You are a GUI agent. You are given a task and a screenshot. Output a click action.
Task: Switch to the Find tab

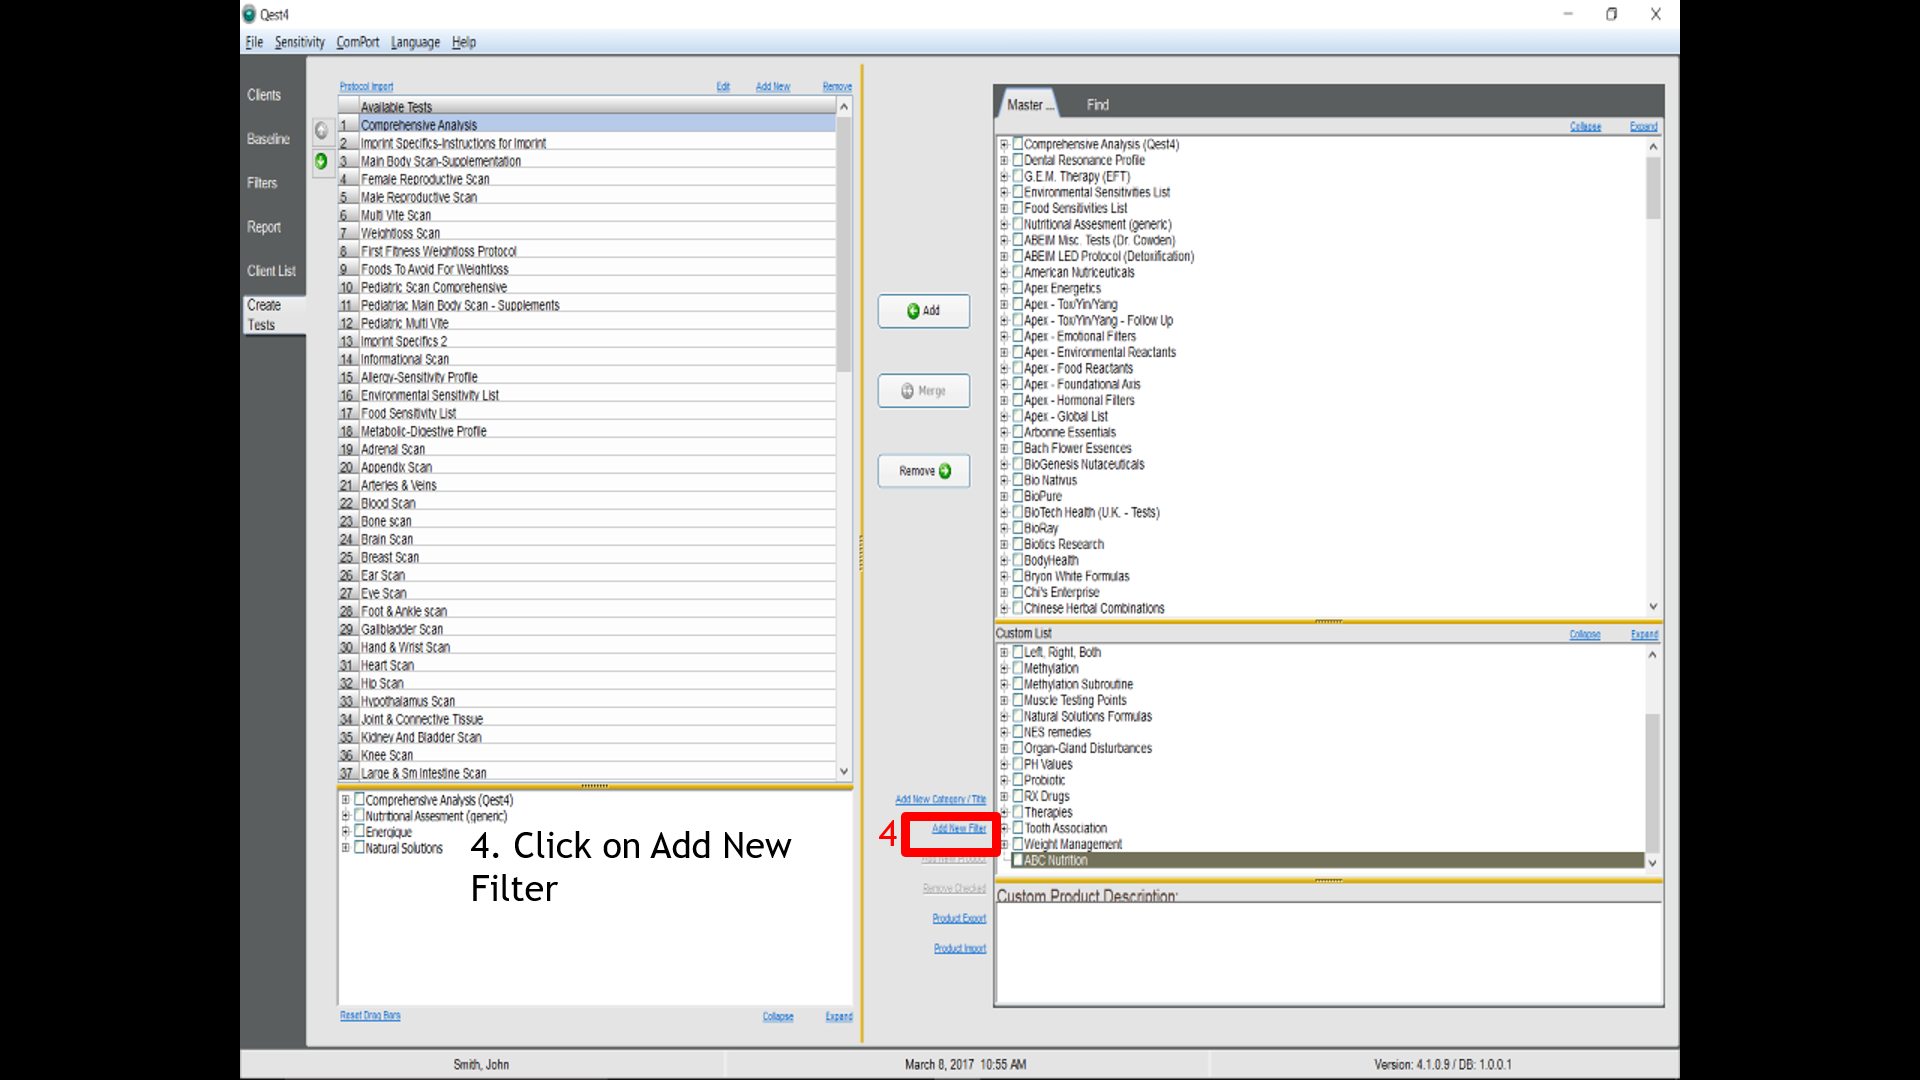pyautogui.click(x=1097, y=105)
